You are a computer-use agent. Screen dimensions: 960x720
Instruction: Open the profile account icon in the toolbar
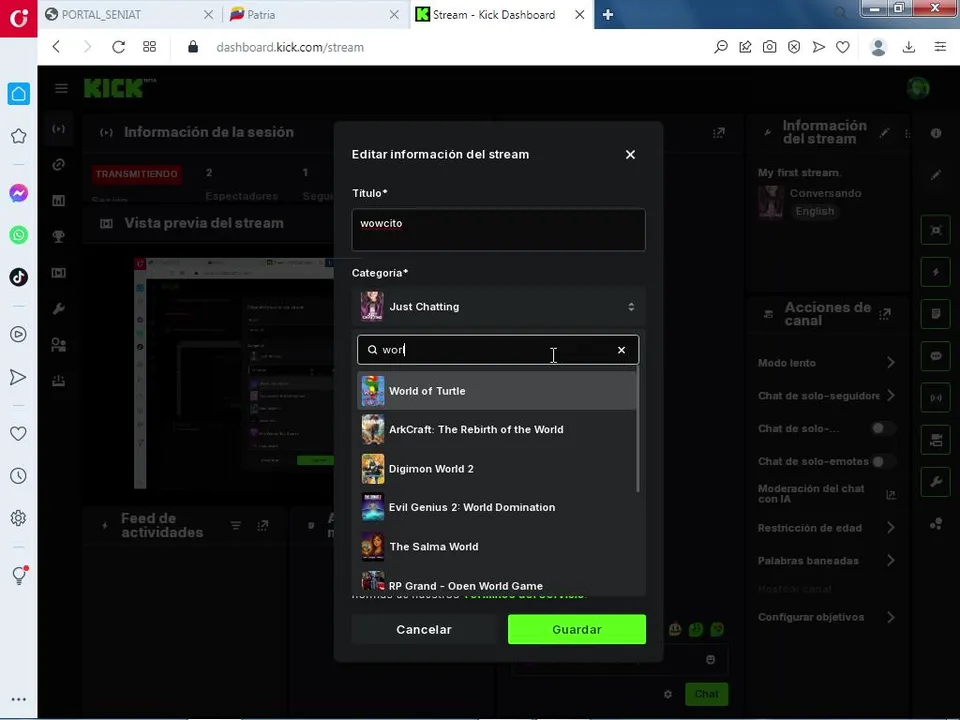pyautogui.click(x=879, y=47)
